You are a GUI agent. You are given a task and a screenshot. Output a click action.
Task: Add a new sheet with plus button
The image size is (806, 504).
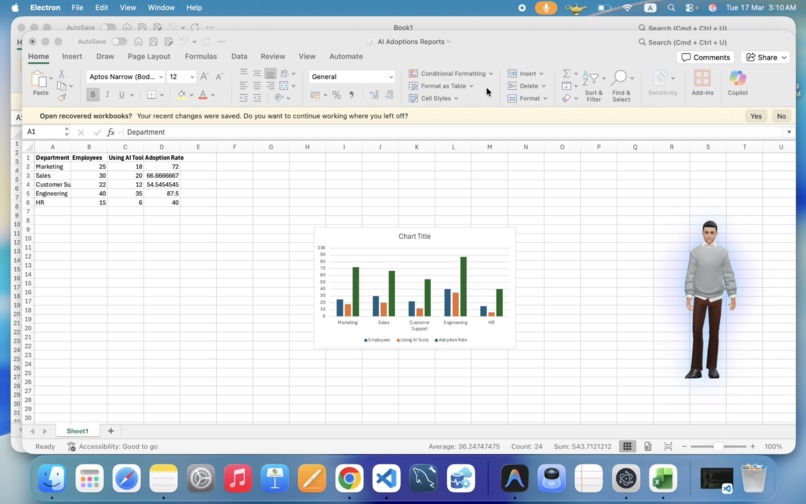[111, 431]
